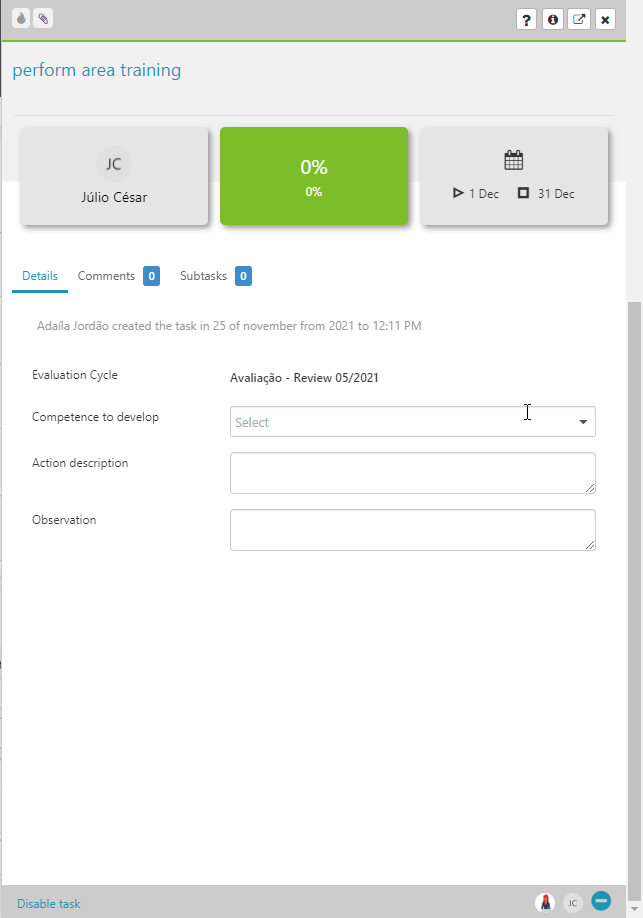Click the JC avatar in assignee card
The width and height of the screenshot is (643, 918).
(114, 164)
